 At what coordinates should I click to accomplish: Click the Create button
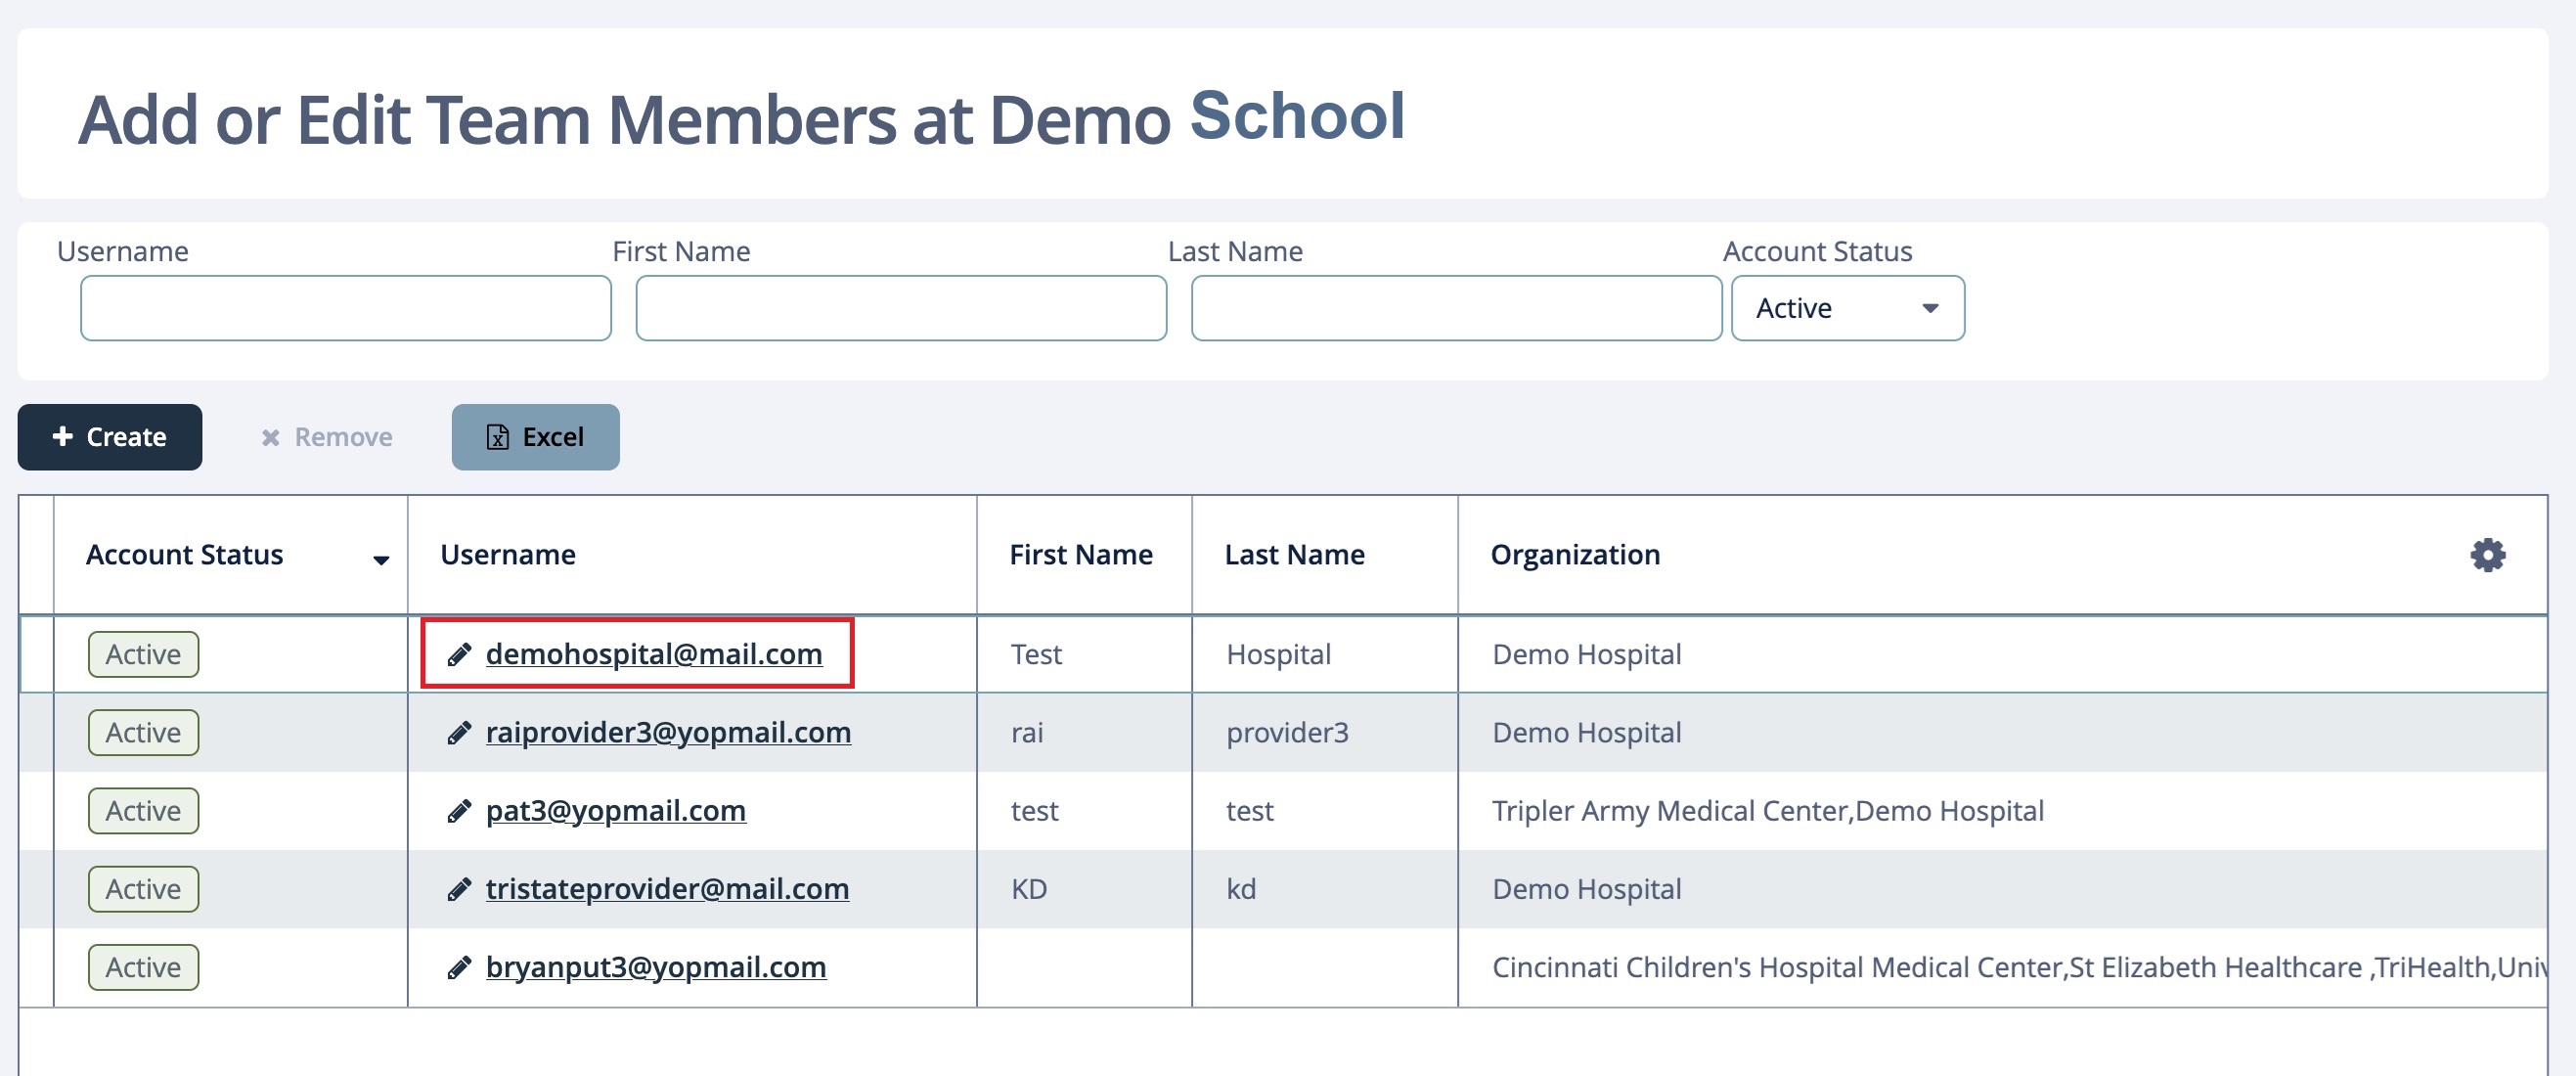[110, 437]
